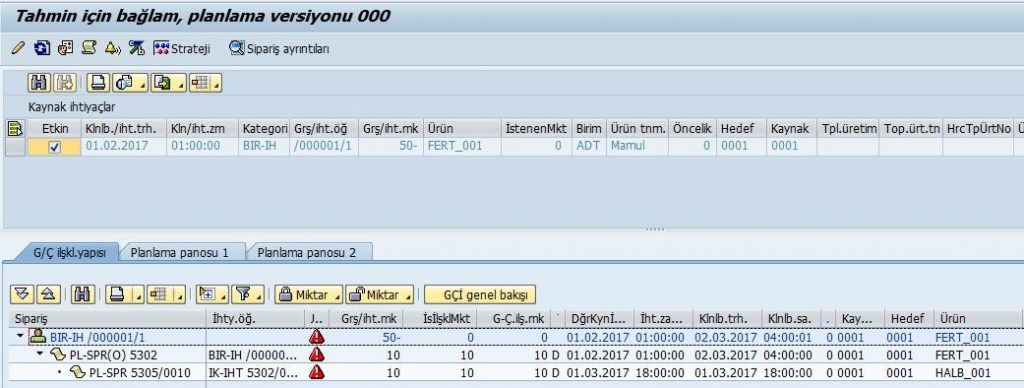Collapse the PL-SPR(O) 5302 tree node
Screen dimensions: 1024x388
point(40,355)
